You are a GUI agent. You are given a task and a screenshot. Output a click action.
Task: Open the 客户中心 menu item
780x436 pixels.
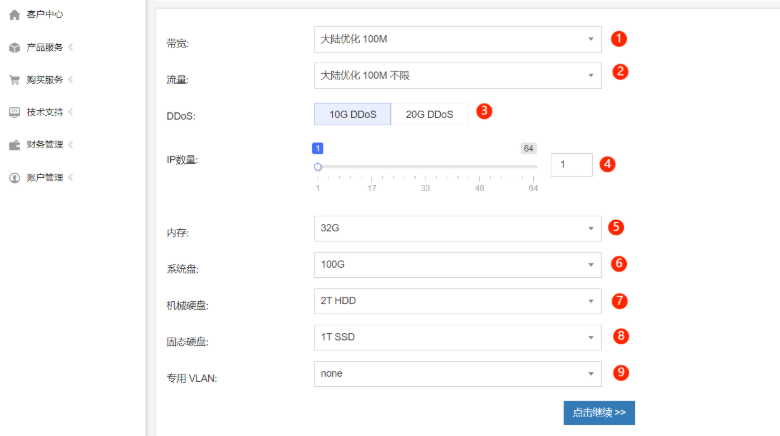[x=45, y=14]
